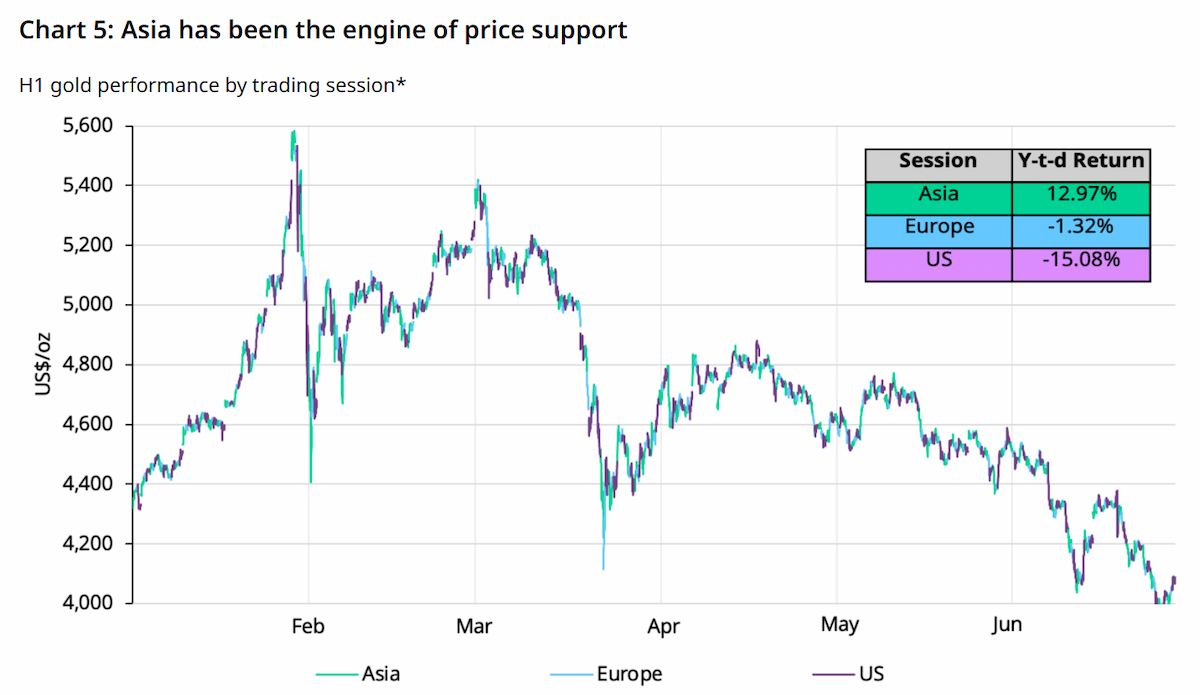Click the Session column header
Viewport: 1200px width, 695px height.
tap(938, 161)
